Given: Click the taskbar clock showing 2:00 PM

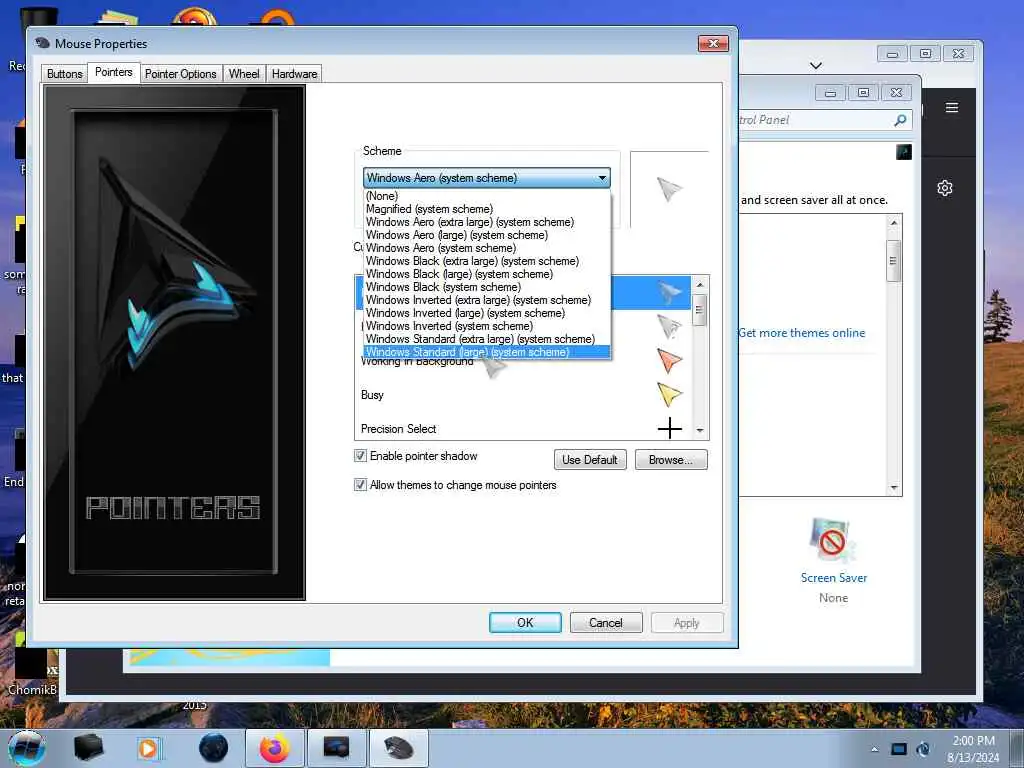Looking at the screenshot, I should [x=973, y=749].
